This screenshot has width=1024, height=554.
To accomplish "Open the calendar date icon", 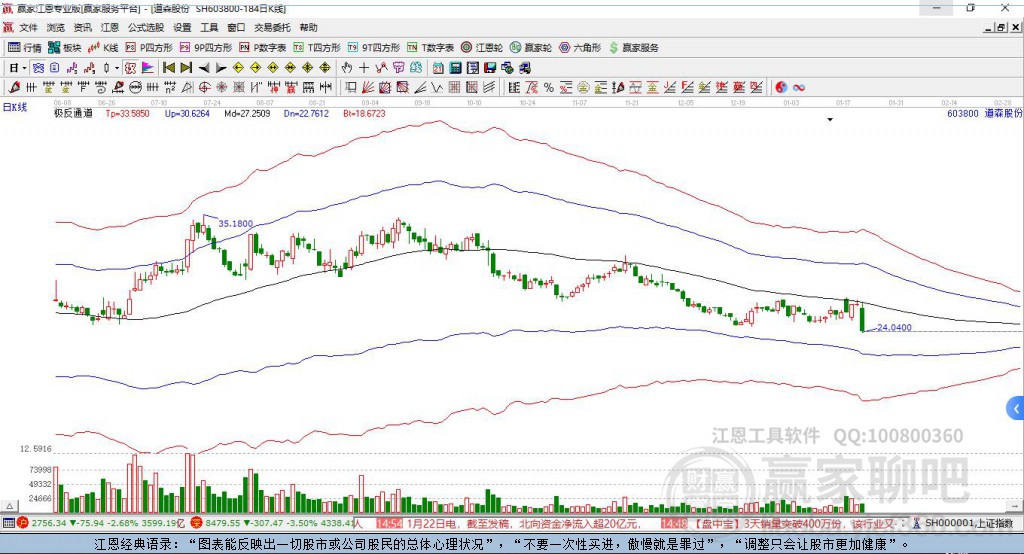I will [x=438, y=68].
